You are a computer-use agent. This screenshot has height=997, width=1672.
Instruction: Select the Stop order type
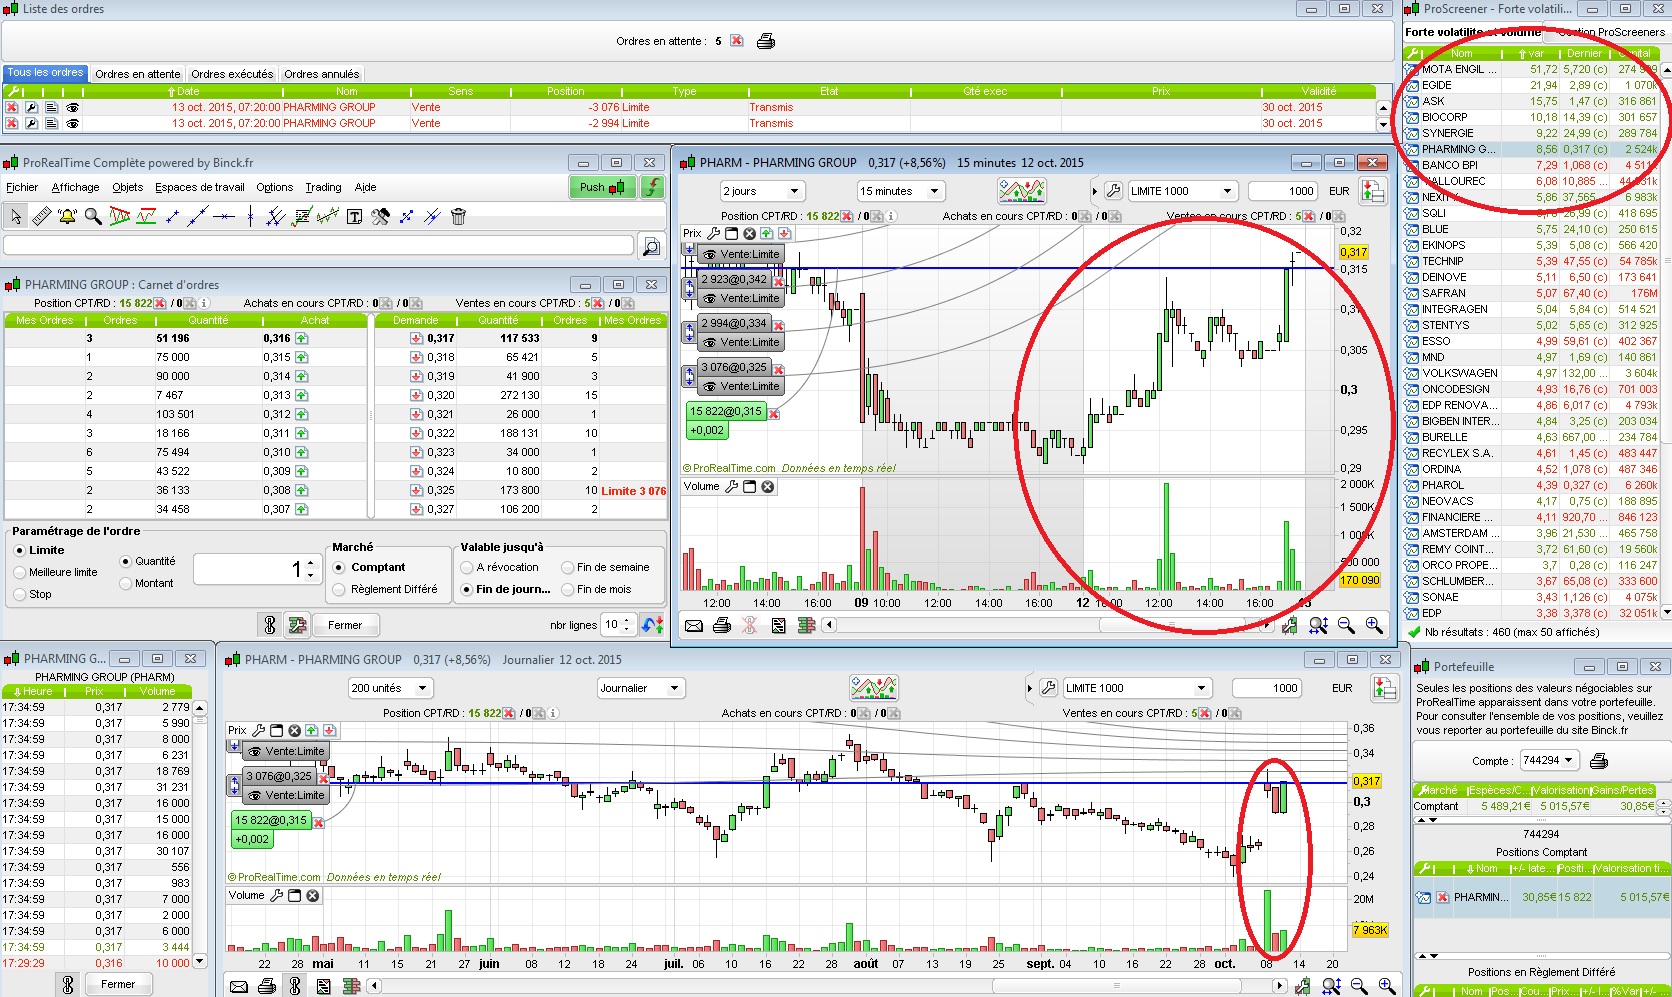19,594
